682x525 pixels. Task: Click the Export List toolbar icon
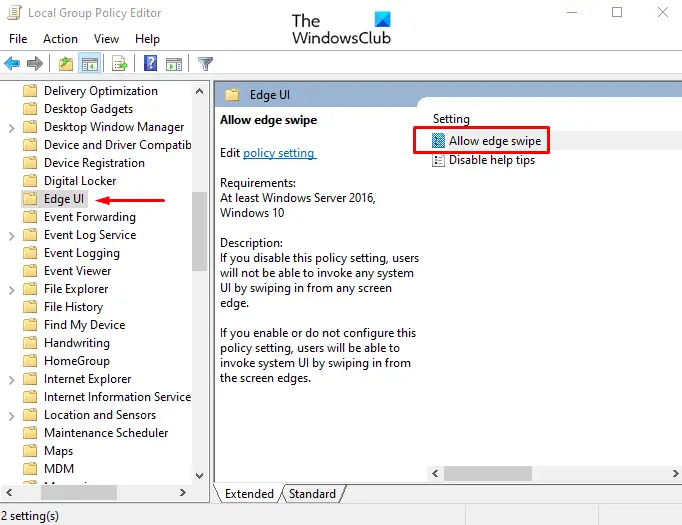(120, 64)
